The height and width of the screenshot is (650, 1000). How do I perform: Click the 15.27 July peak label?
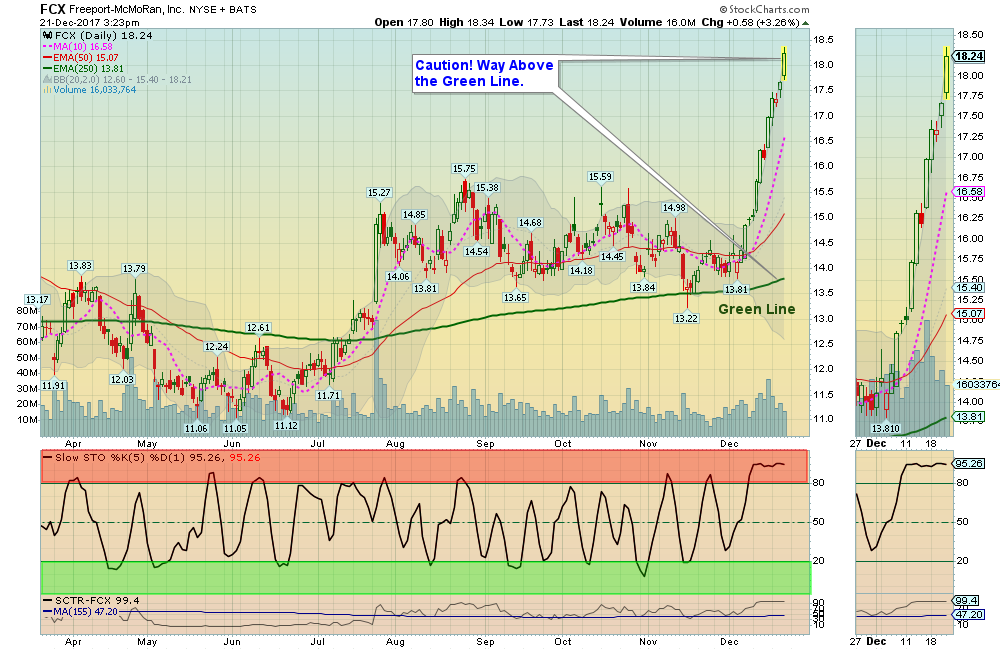tap(379, 193)
